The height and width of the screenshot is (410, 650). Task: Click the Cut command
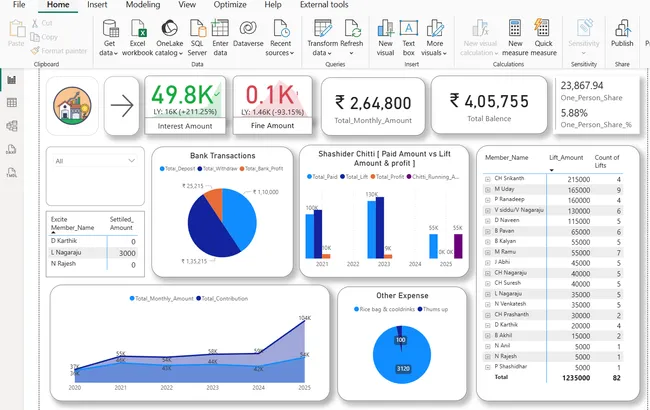pos(41,23)
